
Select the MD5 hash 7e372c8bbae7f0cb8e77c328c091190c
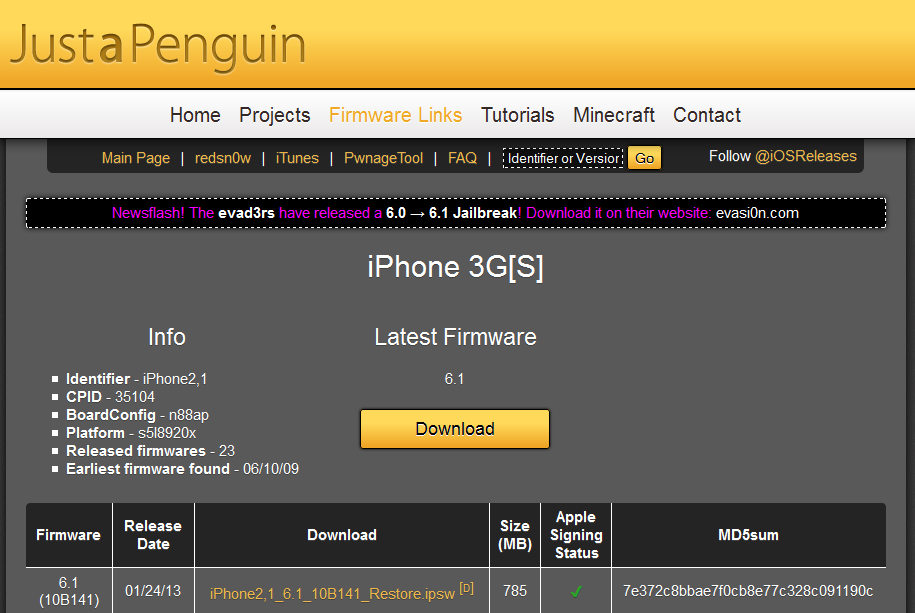tap(748, 591)
